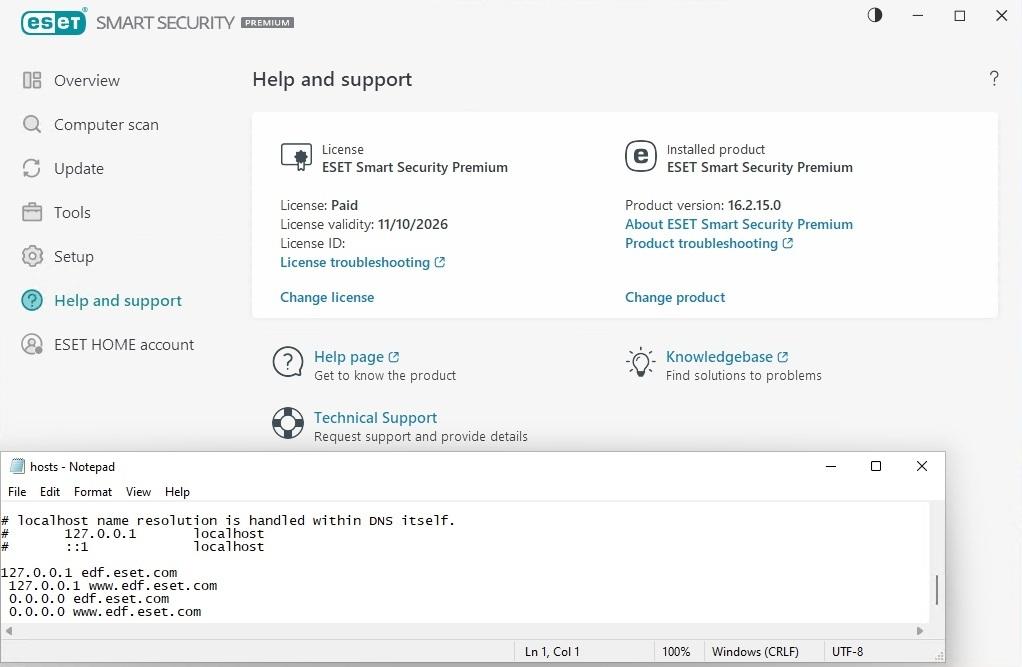1022x667 pixels.
Task: Click the Change product link
Action: tap(675, 297)
